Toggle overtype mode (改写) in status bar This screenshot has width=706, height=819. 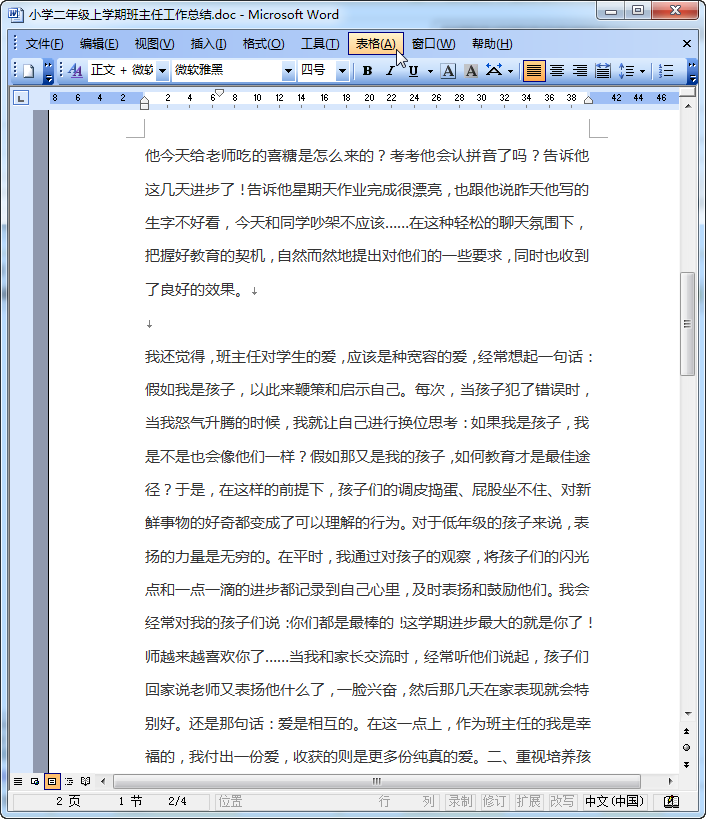point(562,801)
